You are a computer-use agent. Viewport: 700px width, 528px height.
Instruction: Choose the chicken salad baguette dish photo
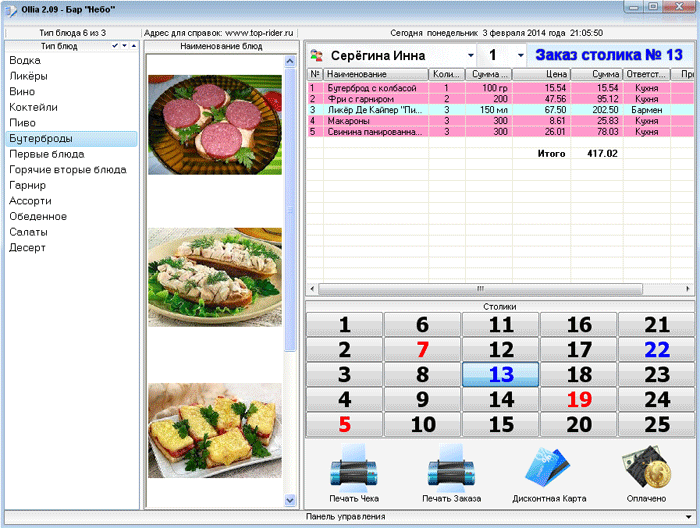tap(215, 277)
